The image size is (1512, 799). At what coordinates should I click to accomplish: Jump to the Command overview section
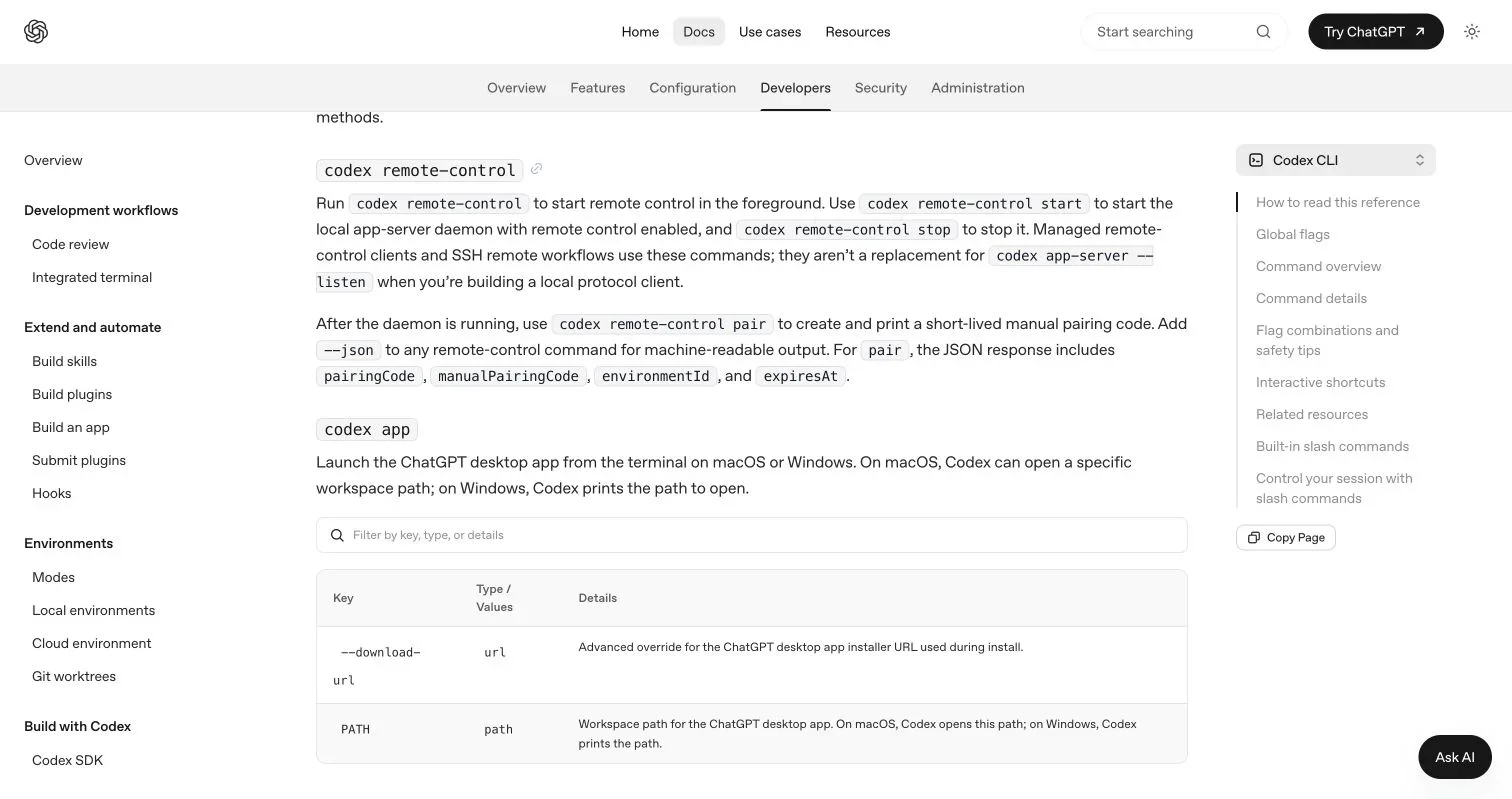click(x=1318, y=266)
